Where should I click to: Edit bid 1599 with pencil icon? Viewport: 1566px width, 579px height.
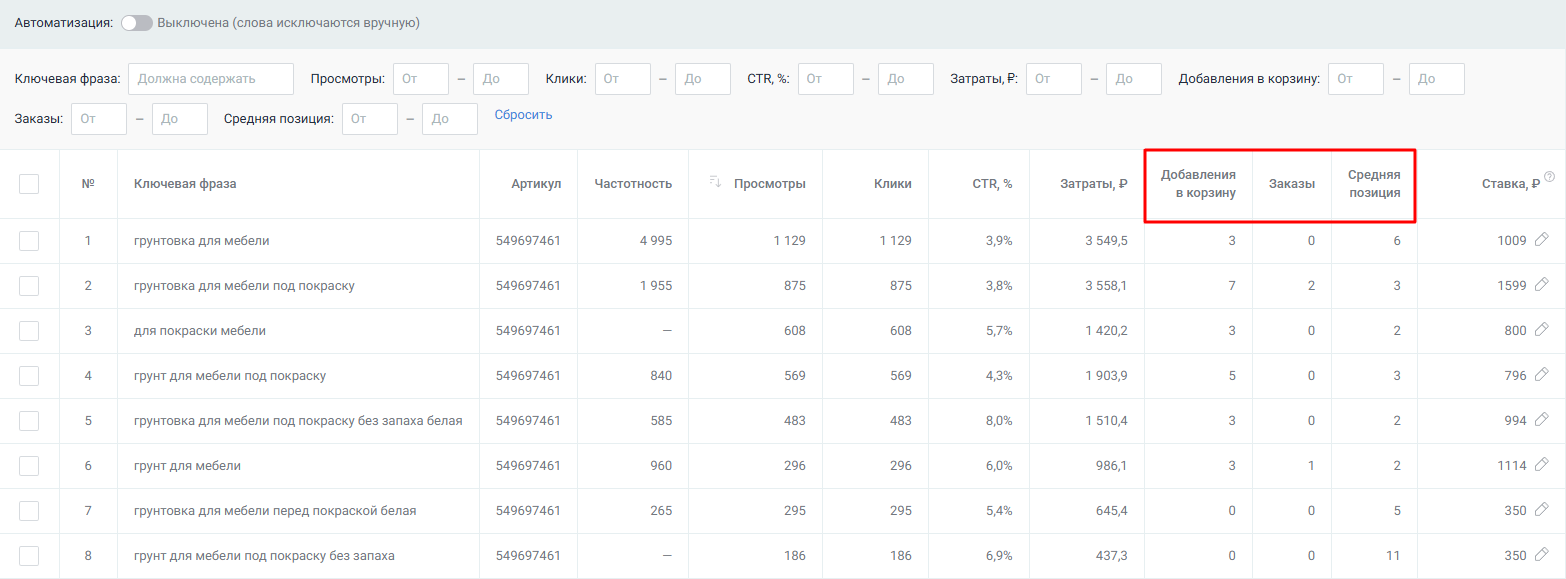[1541, 285]
